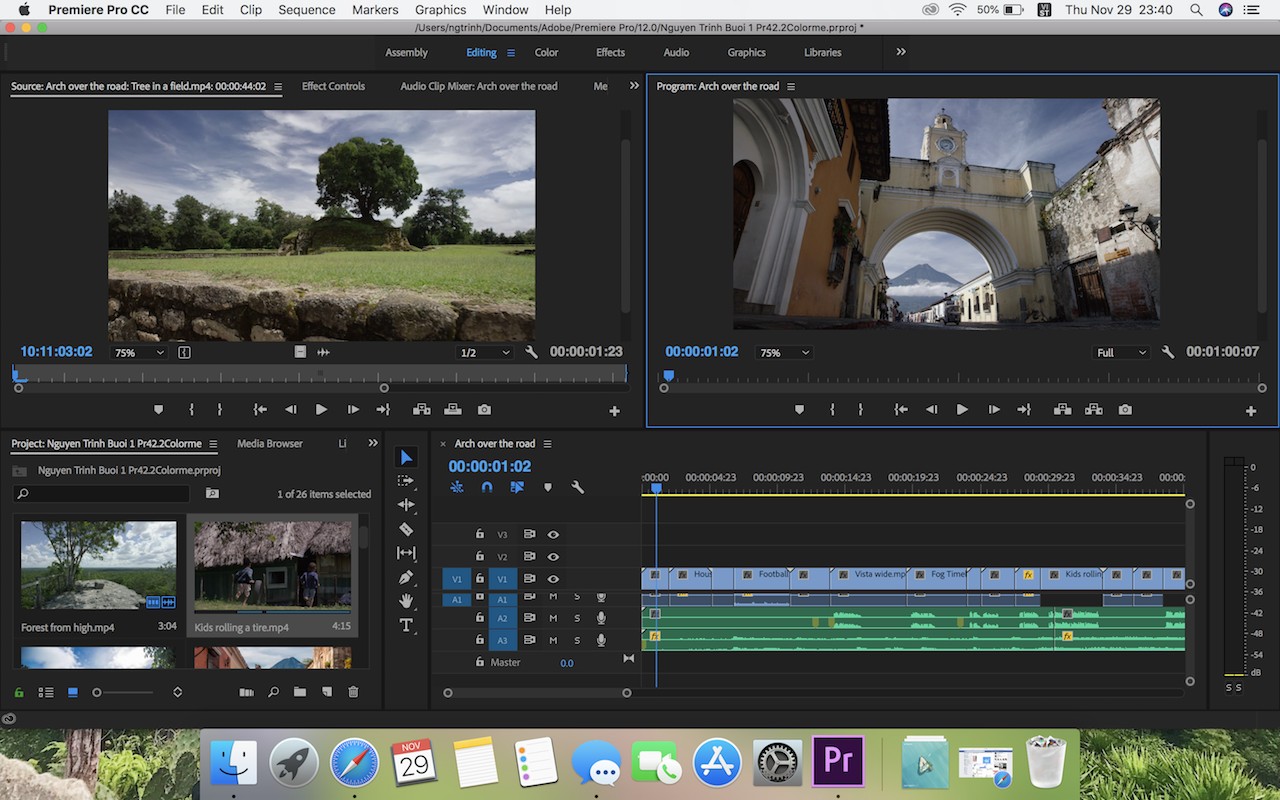Play in Program monitor
This screenshot has height=800, width=1280.
pyautogui.click(x=962, y=410)
